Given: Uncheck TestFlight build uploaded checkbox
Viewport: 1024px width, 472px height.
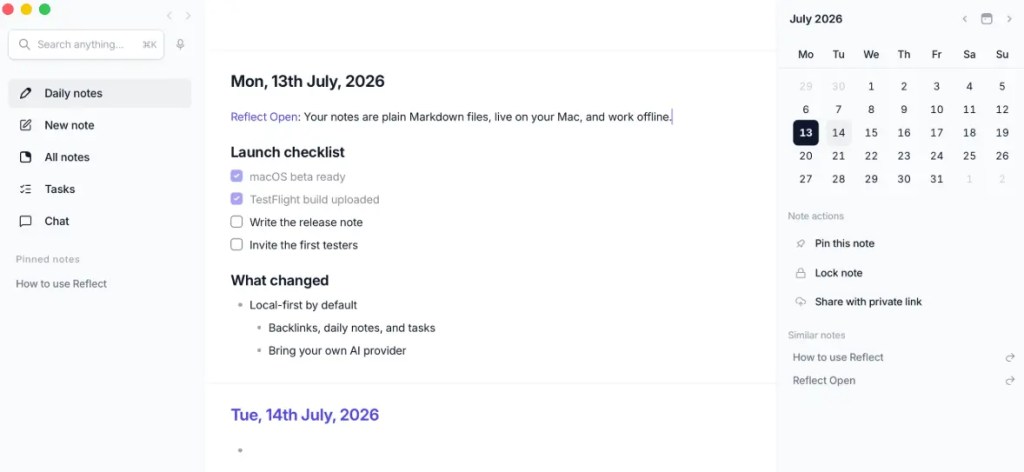Looking at the screenshot, I should (x=236, y=199).
